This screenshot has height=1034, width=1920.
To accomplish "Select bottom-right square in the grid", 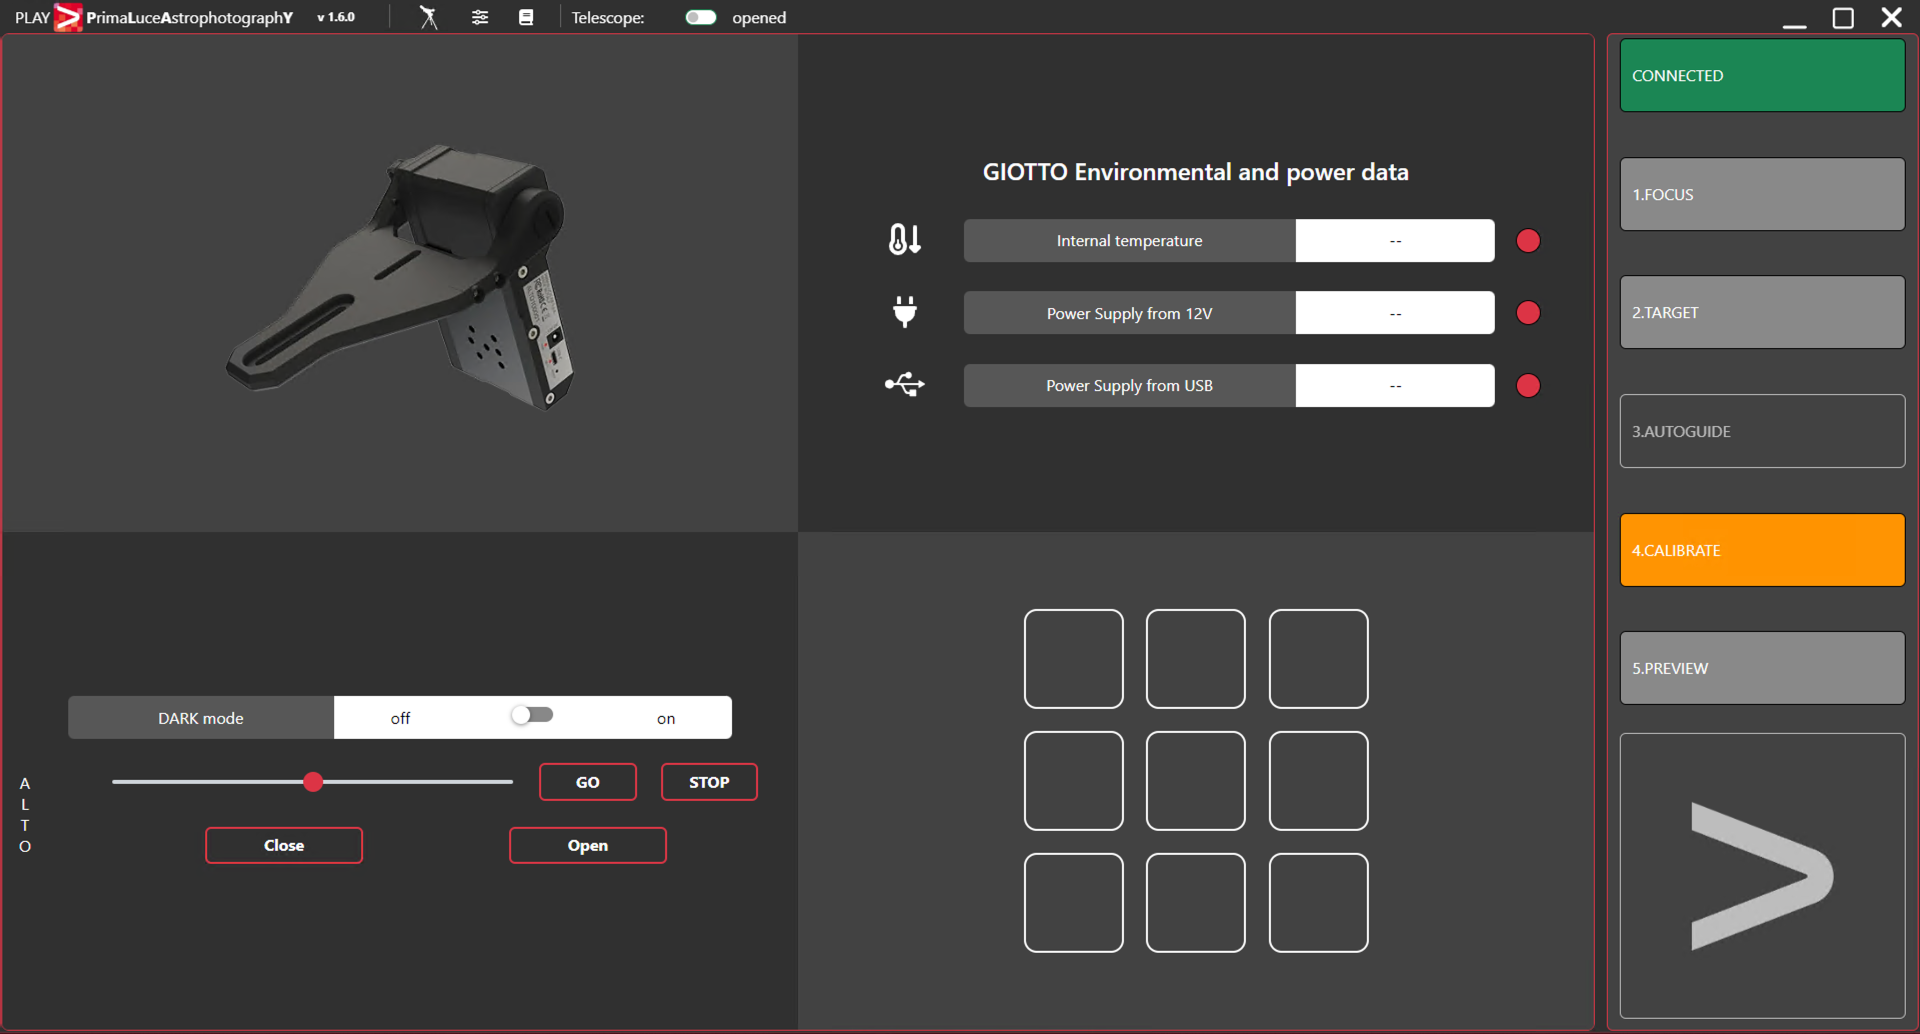I will click(x=1319, y=903).
